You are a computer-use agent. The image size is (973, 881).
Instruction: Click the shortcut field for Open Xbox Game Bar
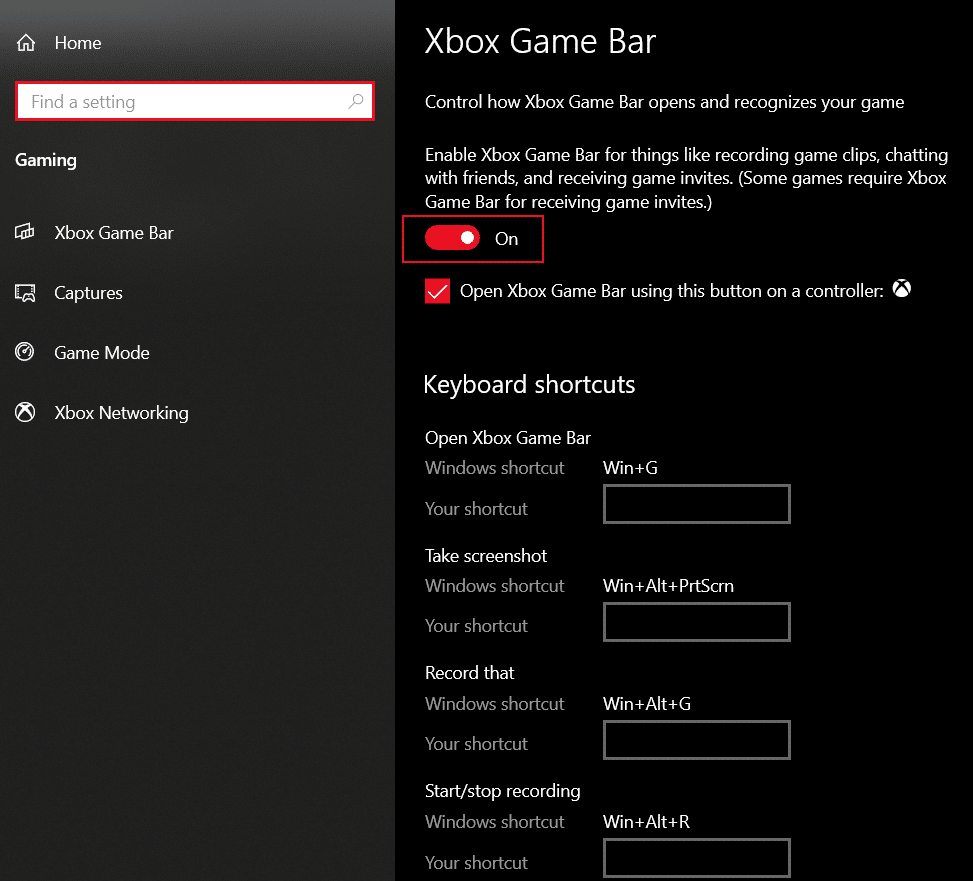pyautogui.click(x=696, y=504)
